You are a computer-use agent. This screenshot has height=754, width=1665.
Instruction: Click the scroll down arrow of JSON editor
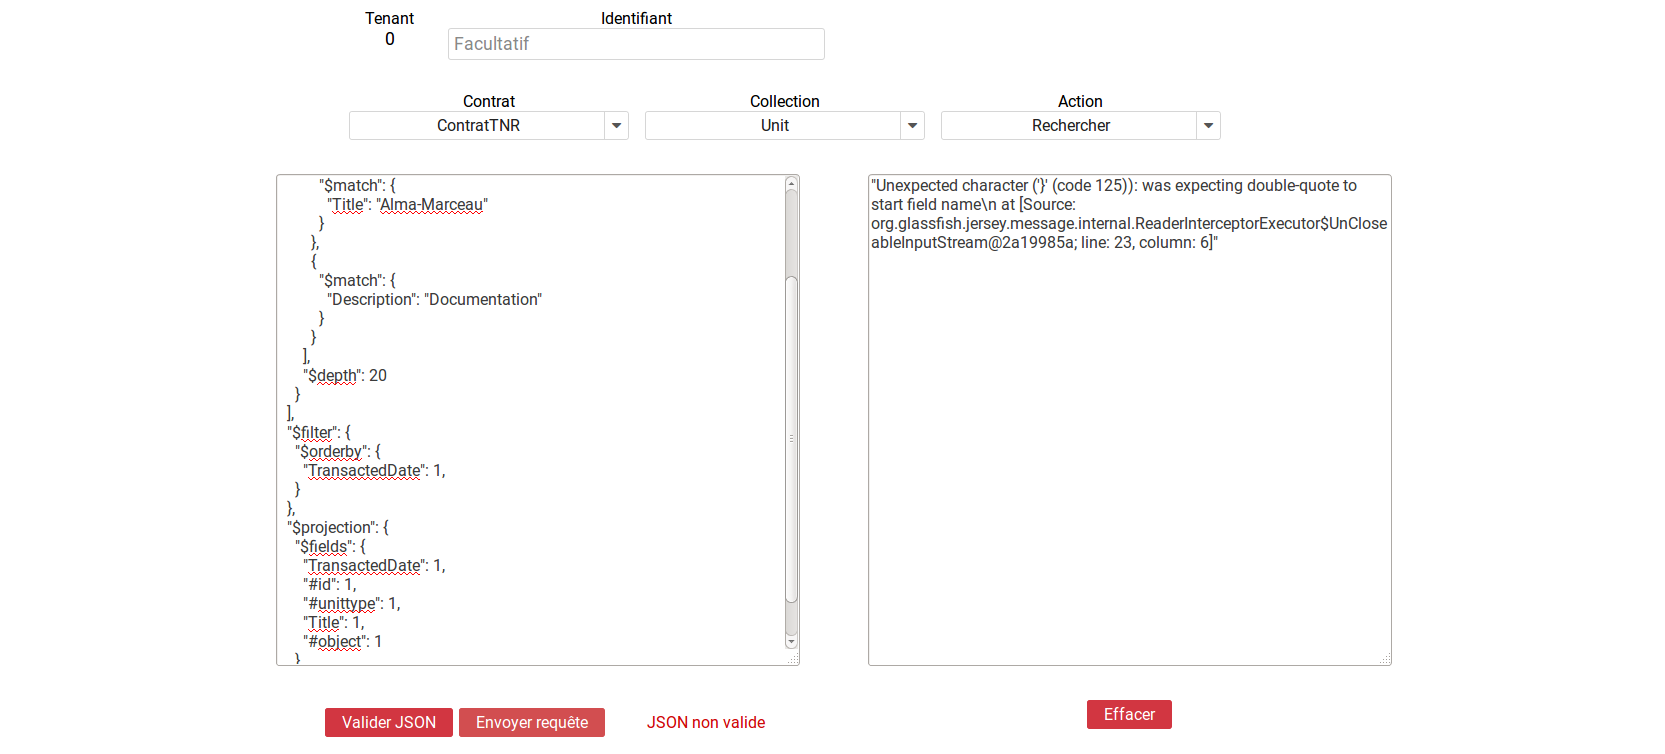791,642
